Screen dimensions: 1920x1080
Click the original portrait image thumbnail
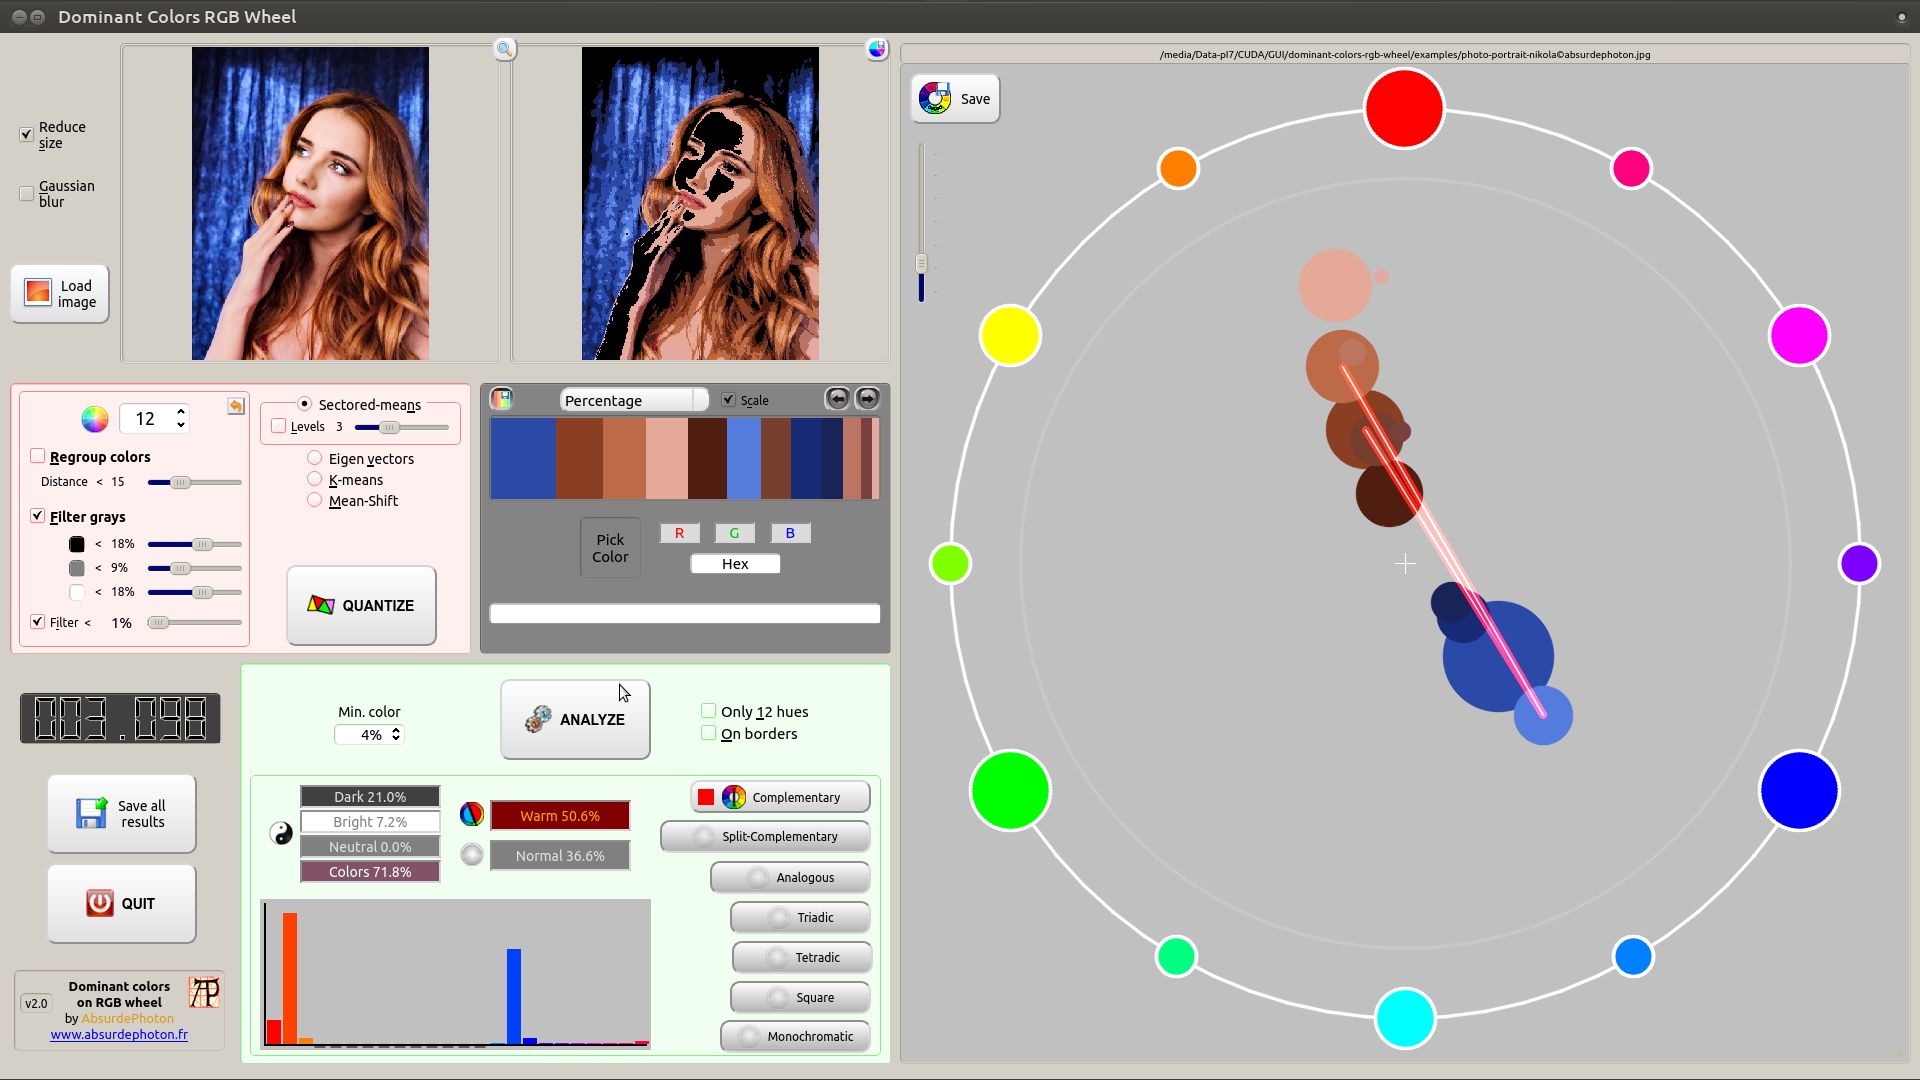[x=310, y=202]
